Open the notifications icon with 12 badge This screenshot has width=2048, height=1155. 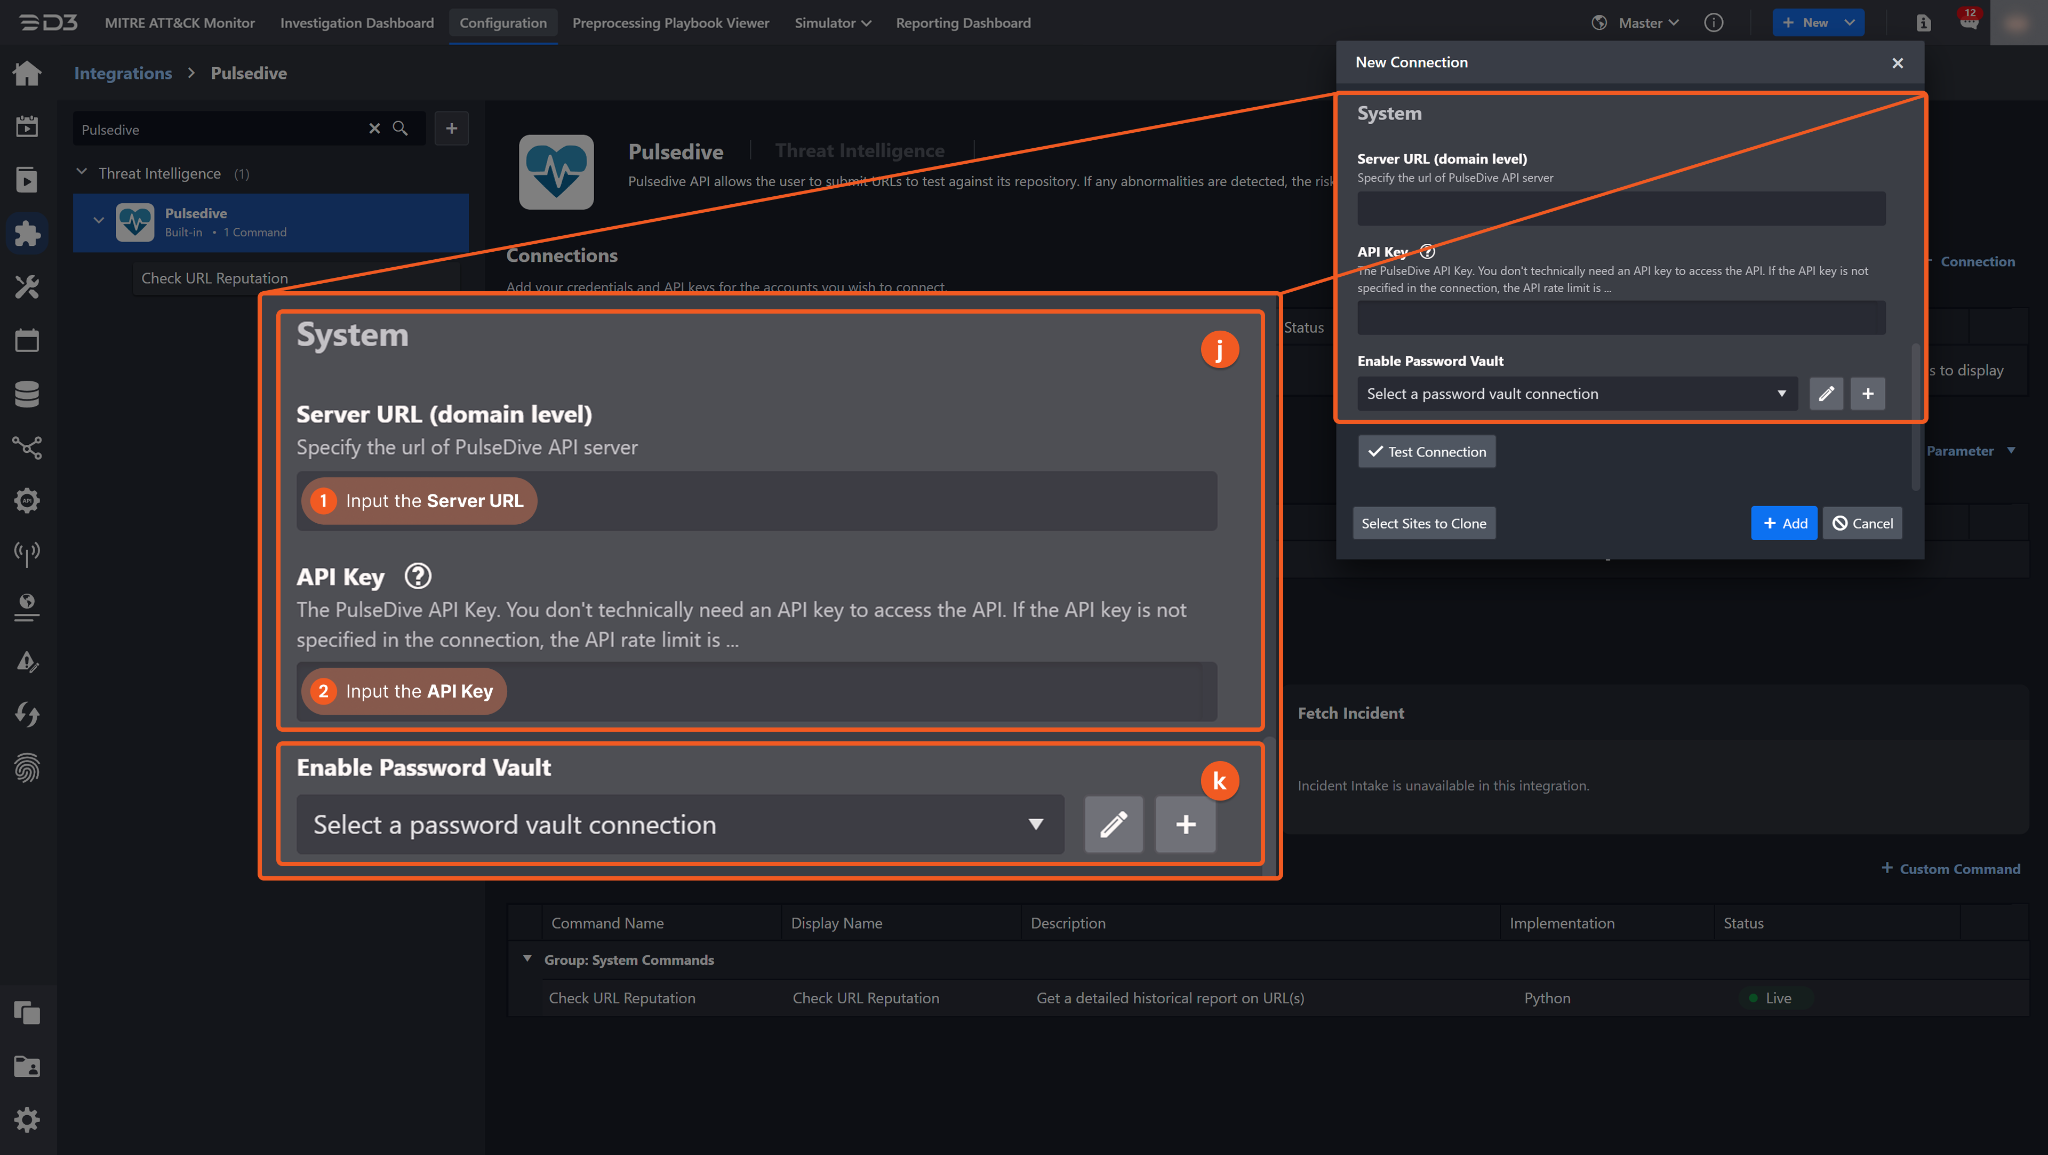pyautogui.click(x=1969, y=22)
